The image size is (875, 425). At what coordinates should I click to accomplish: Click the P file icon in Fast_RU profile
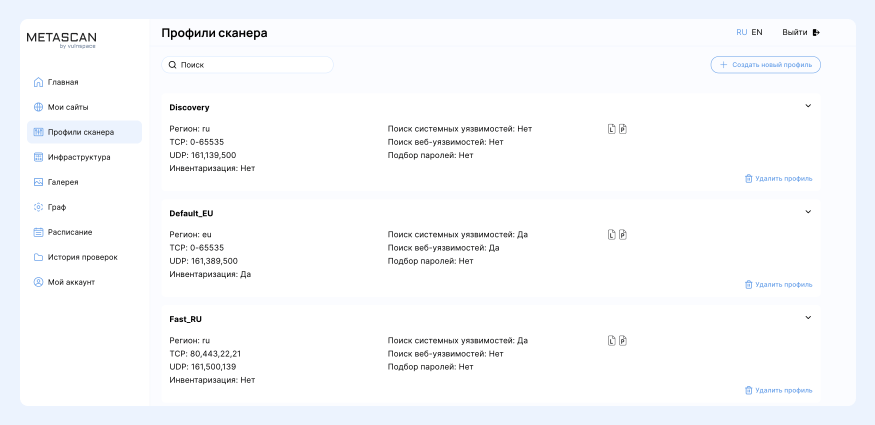[x=622, y=340]
